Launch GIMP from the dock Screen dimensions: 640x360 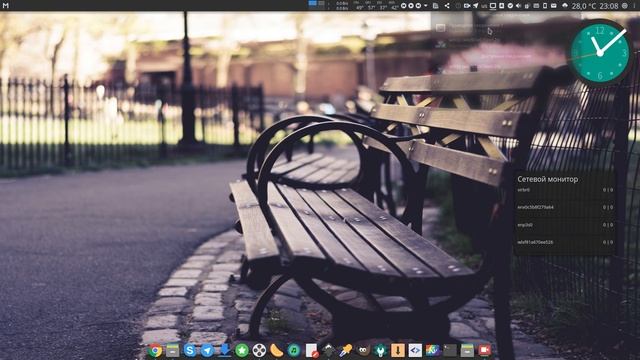[363, 350]
